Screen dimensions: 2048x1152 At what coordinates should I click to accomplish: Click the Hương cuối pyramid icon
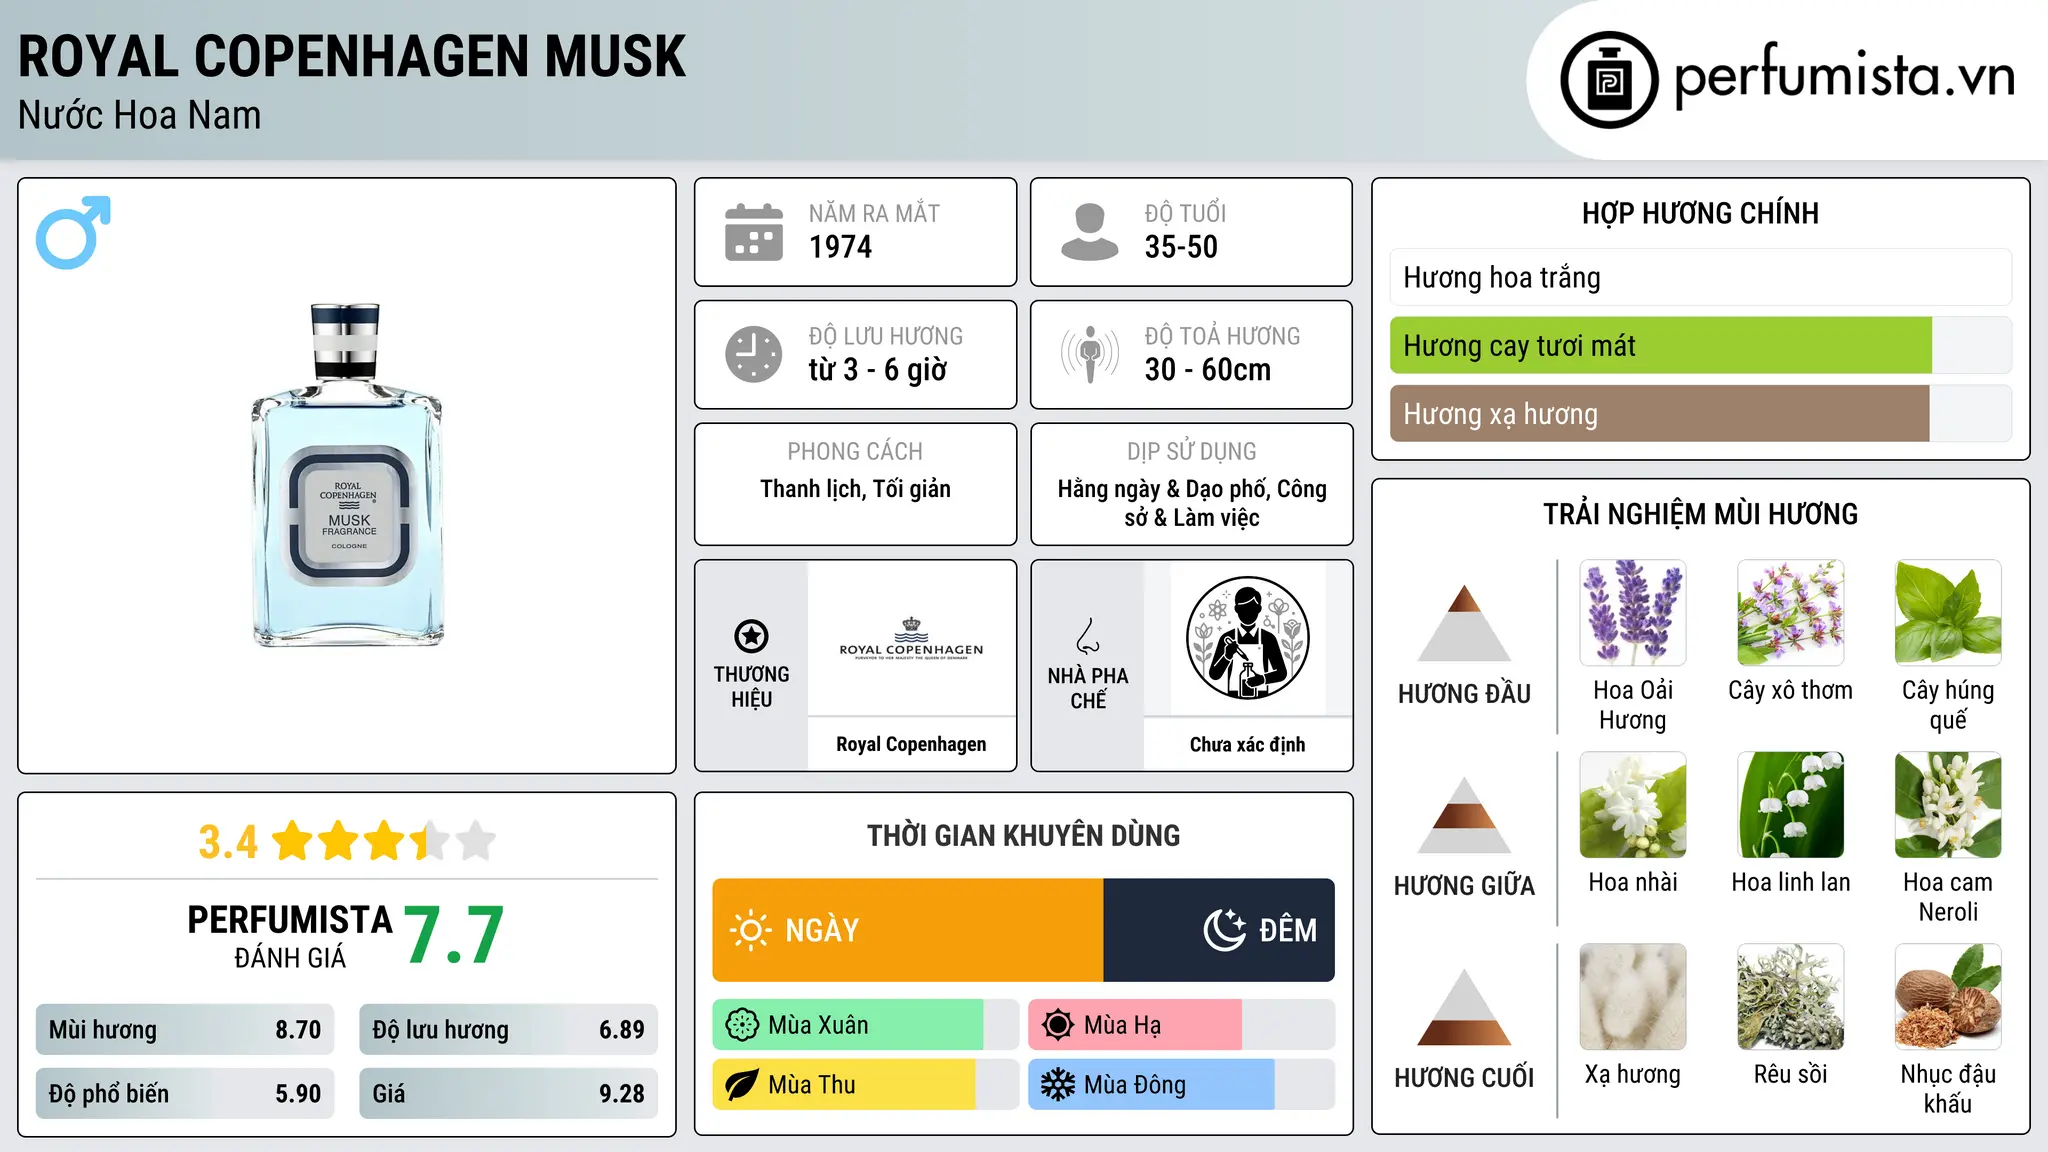pyautogui.click(x=1464, y=1007)
